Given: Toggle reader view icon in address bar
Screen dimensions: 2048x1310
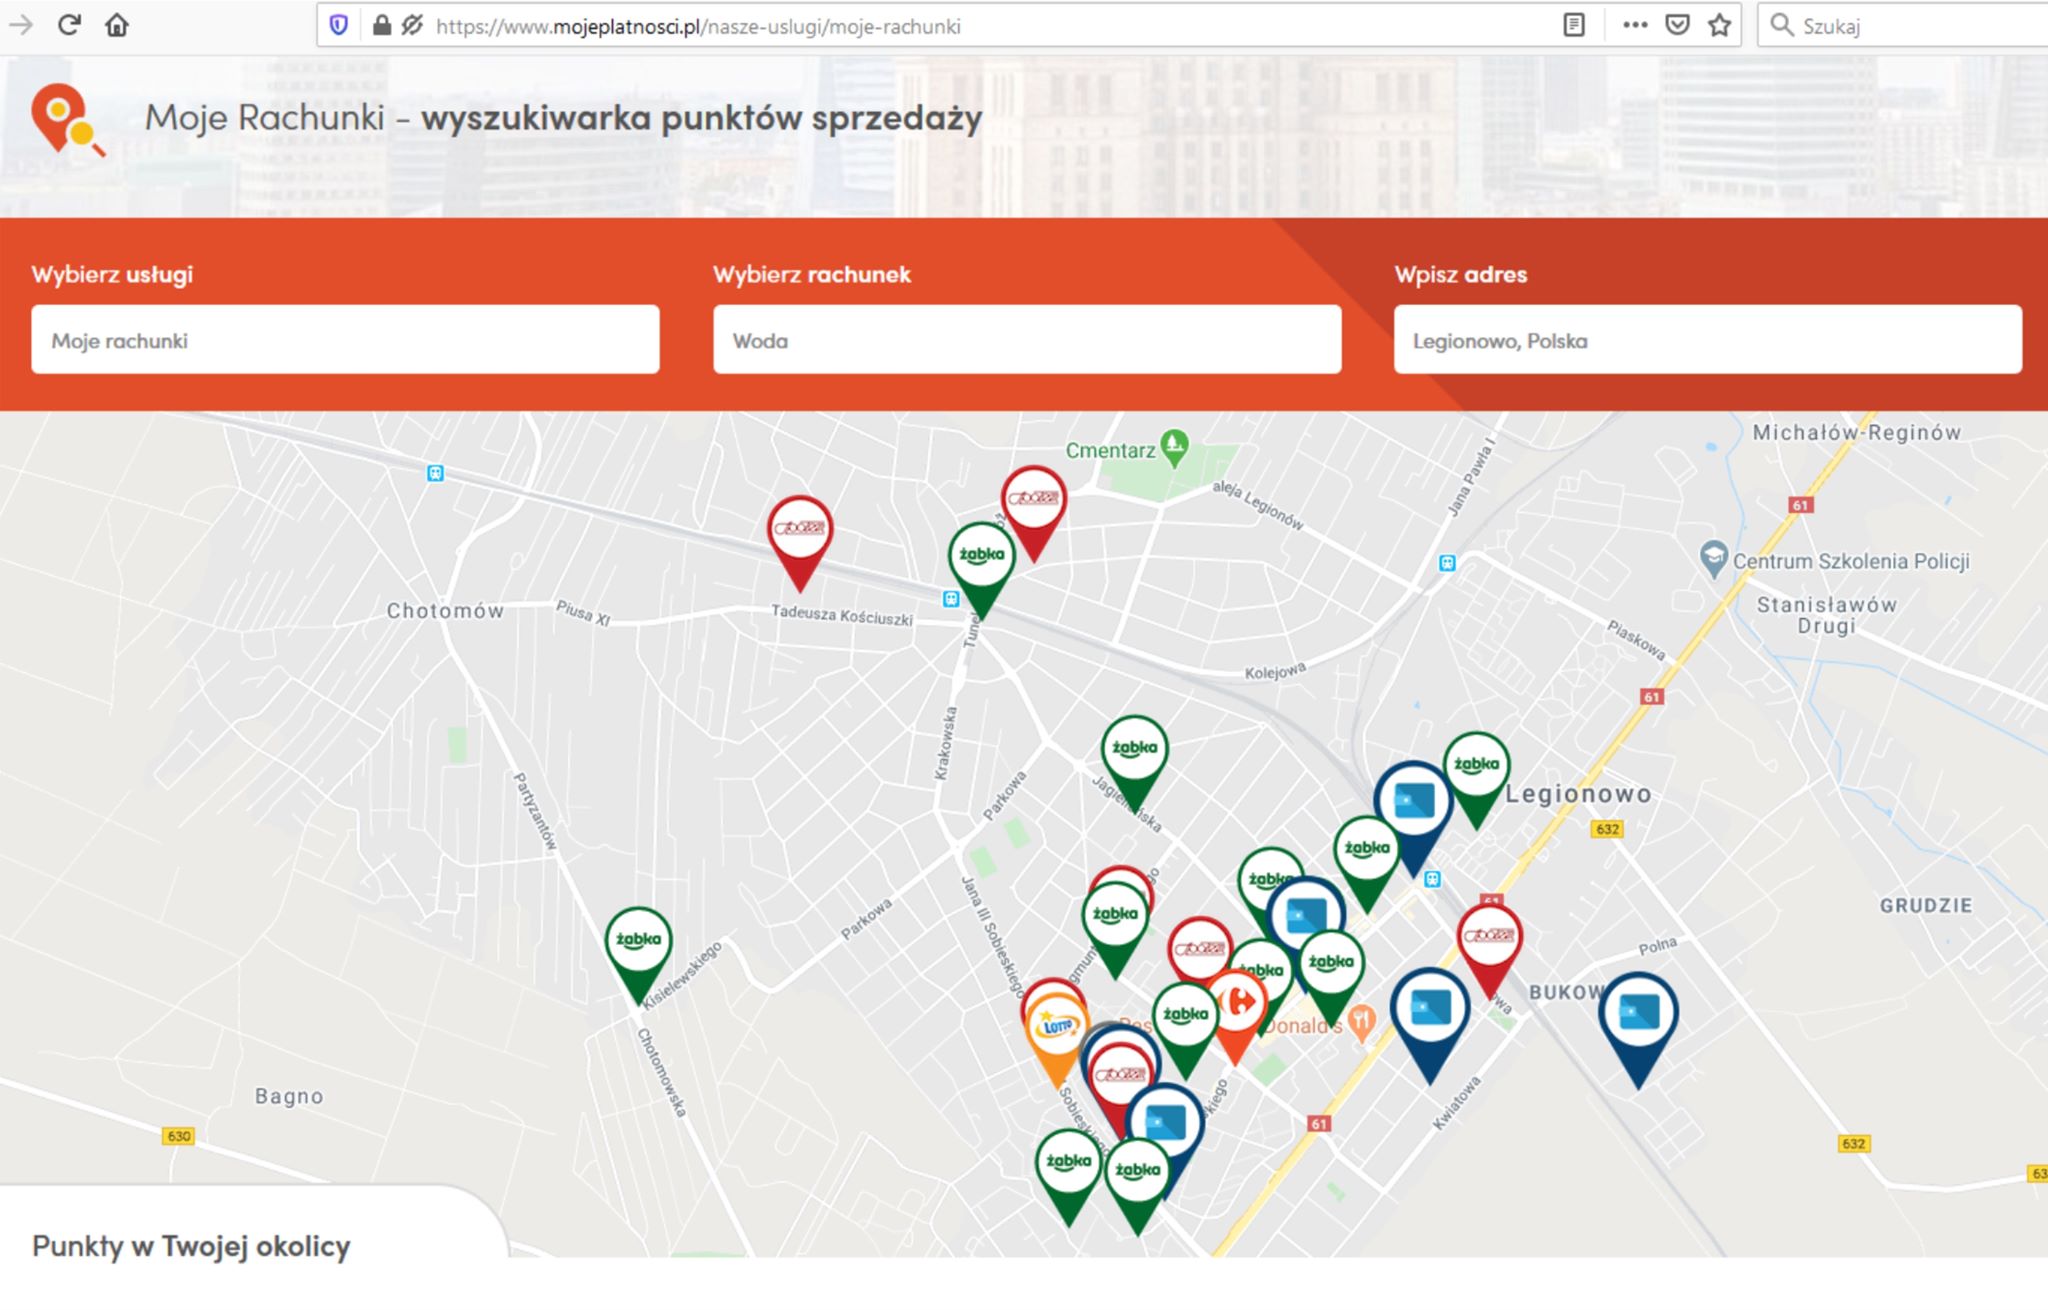Looking at the screenshot, I should point(1574,25).
